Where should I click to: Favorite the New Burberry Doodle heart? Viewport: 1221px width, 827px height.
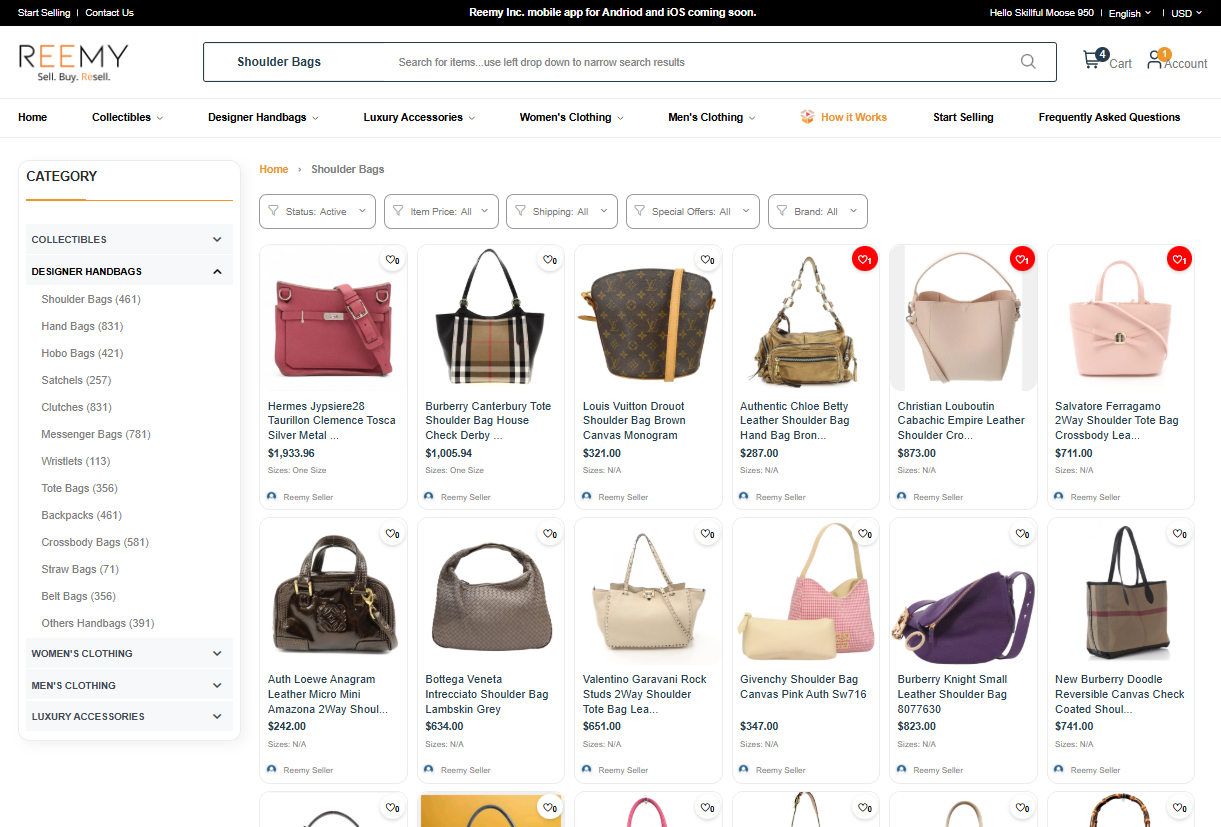(1179, 534)
